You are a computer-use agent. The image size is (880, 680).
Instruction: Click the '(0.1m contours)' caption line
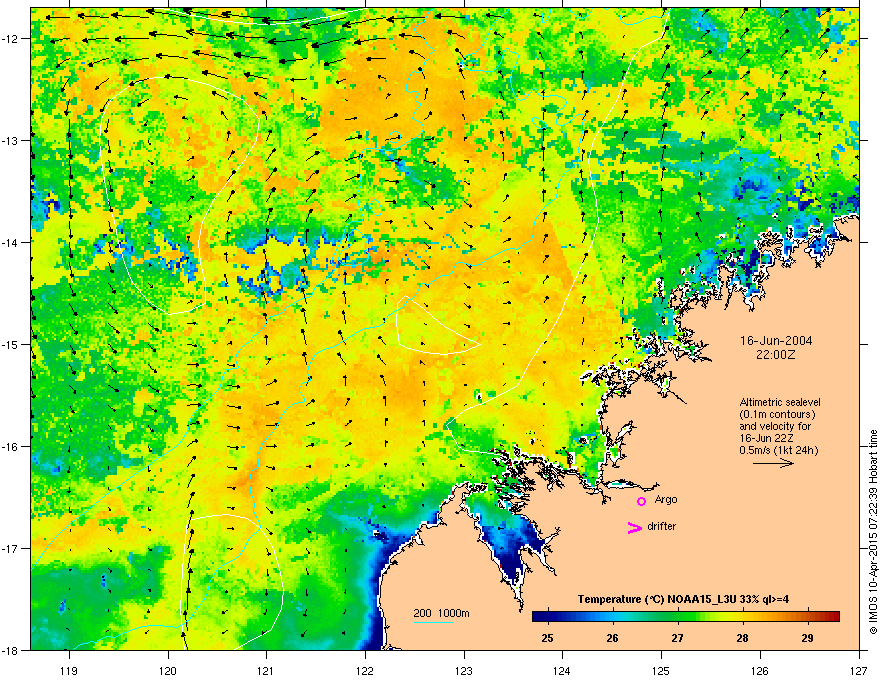click(777, 415)
